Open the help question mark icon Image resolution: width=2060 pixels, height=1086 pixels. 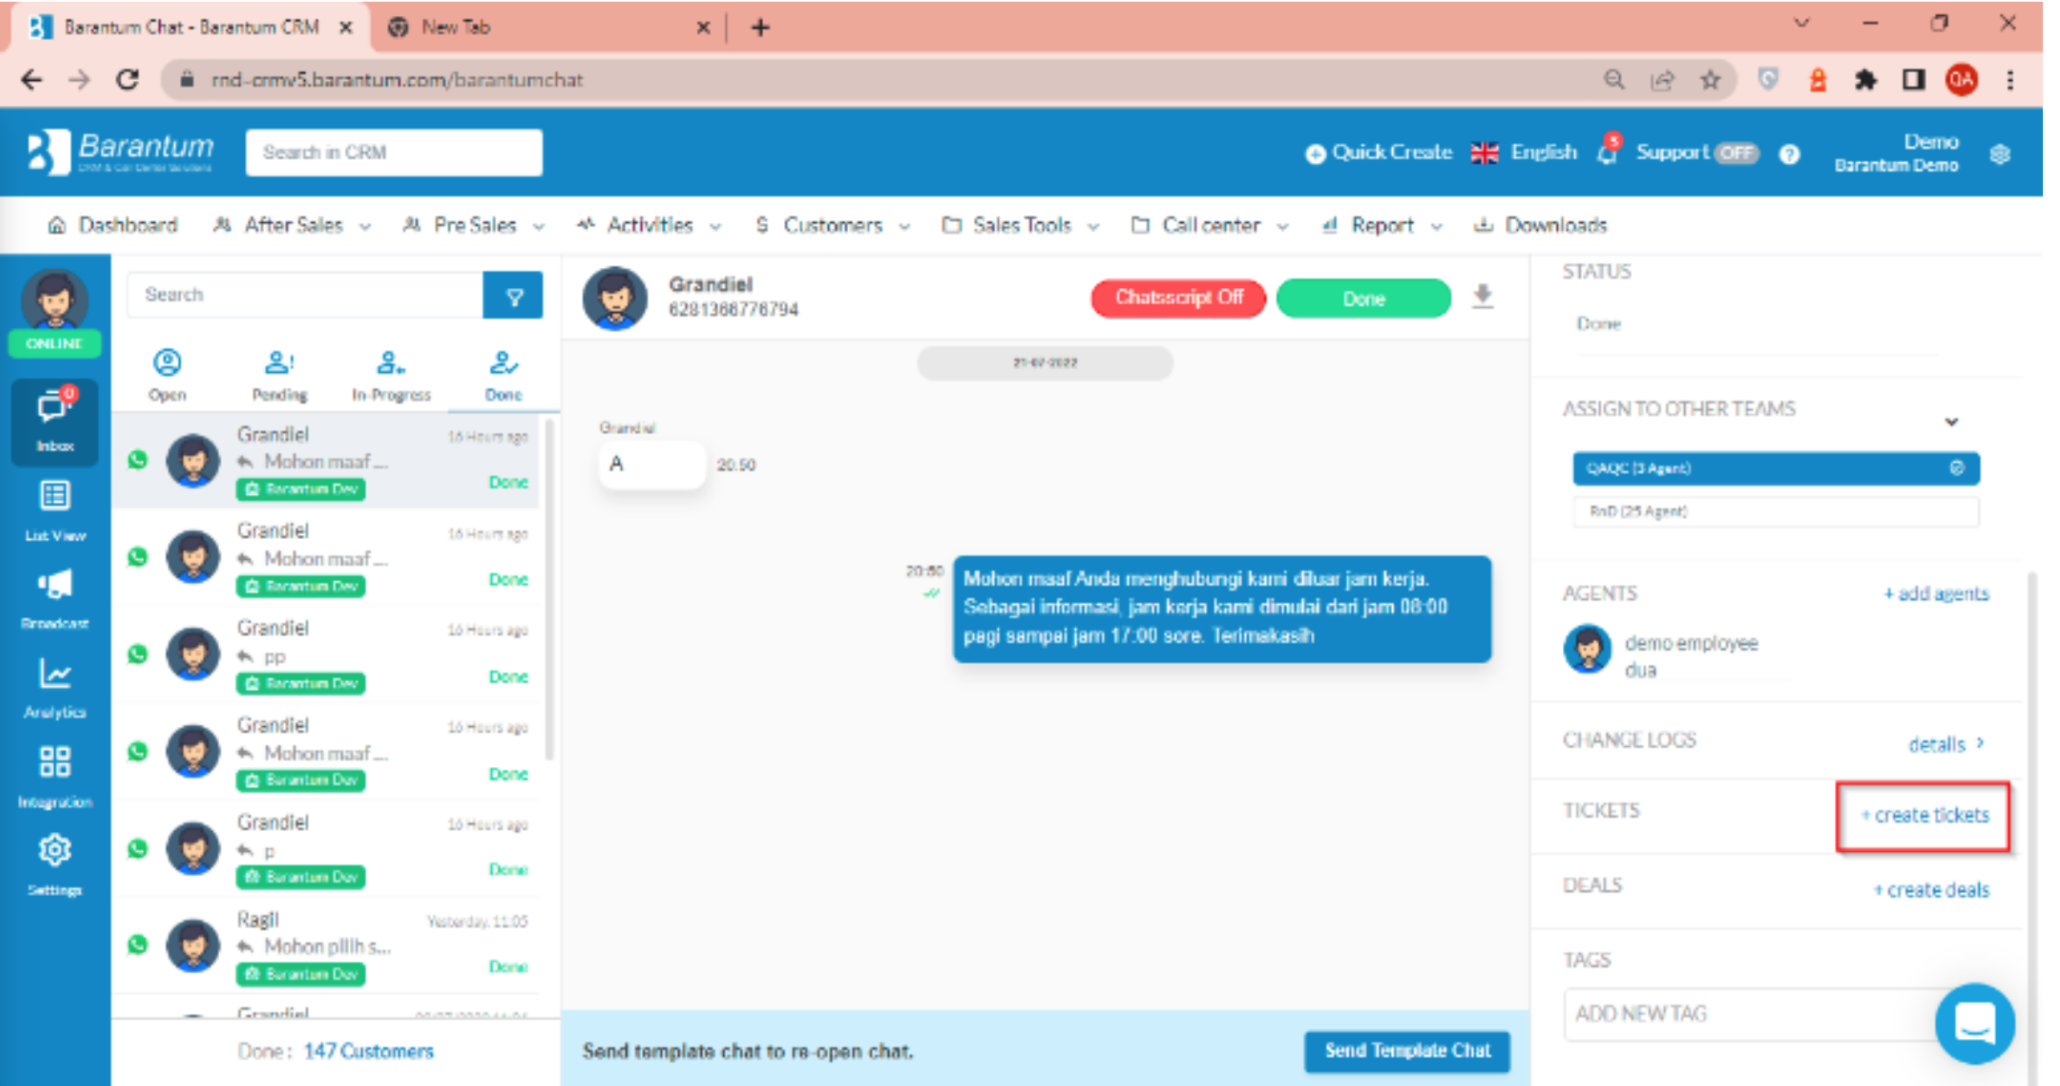click(1789, 154)
